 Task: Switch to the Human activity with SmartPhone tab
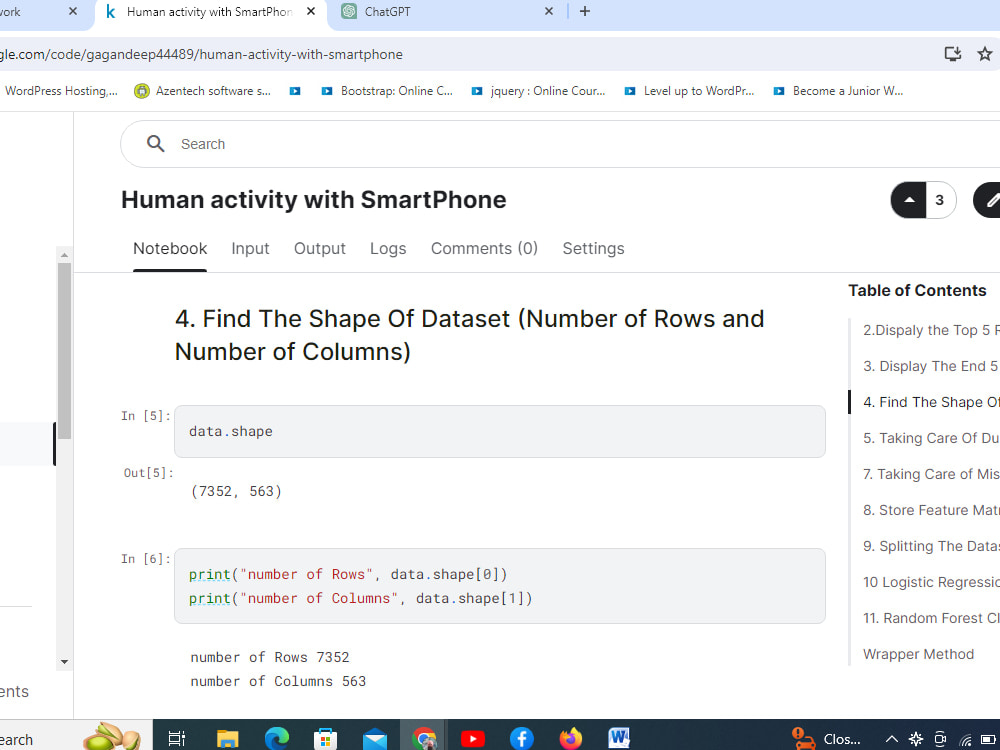tap(210, 11)
